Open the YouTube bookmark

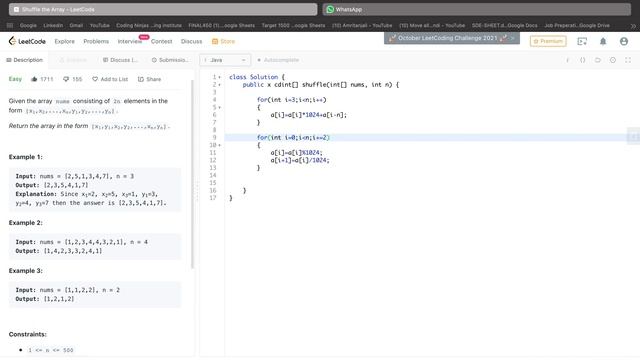click(x=100, y=25)
